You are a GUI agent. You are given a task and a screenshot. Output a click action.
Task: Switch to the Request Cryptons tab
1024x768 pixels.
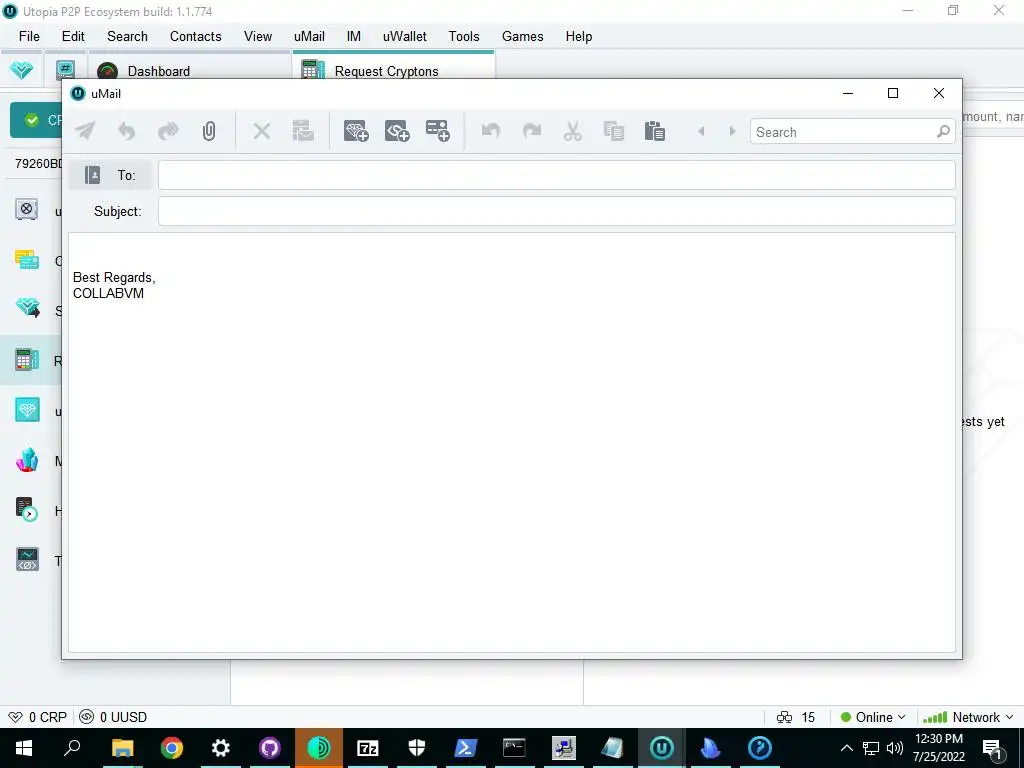[394, 70]
